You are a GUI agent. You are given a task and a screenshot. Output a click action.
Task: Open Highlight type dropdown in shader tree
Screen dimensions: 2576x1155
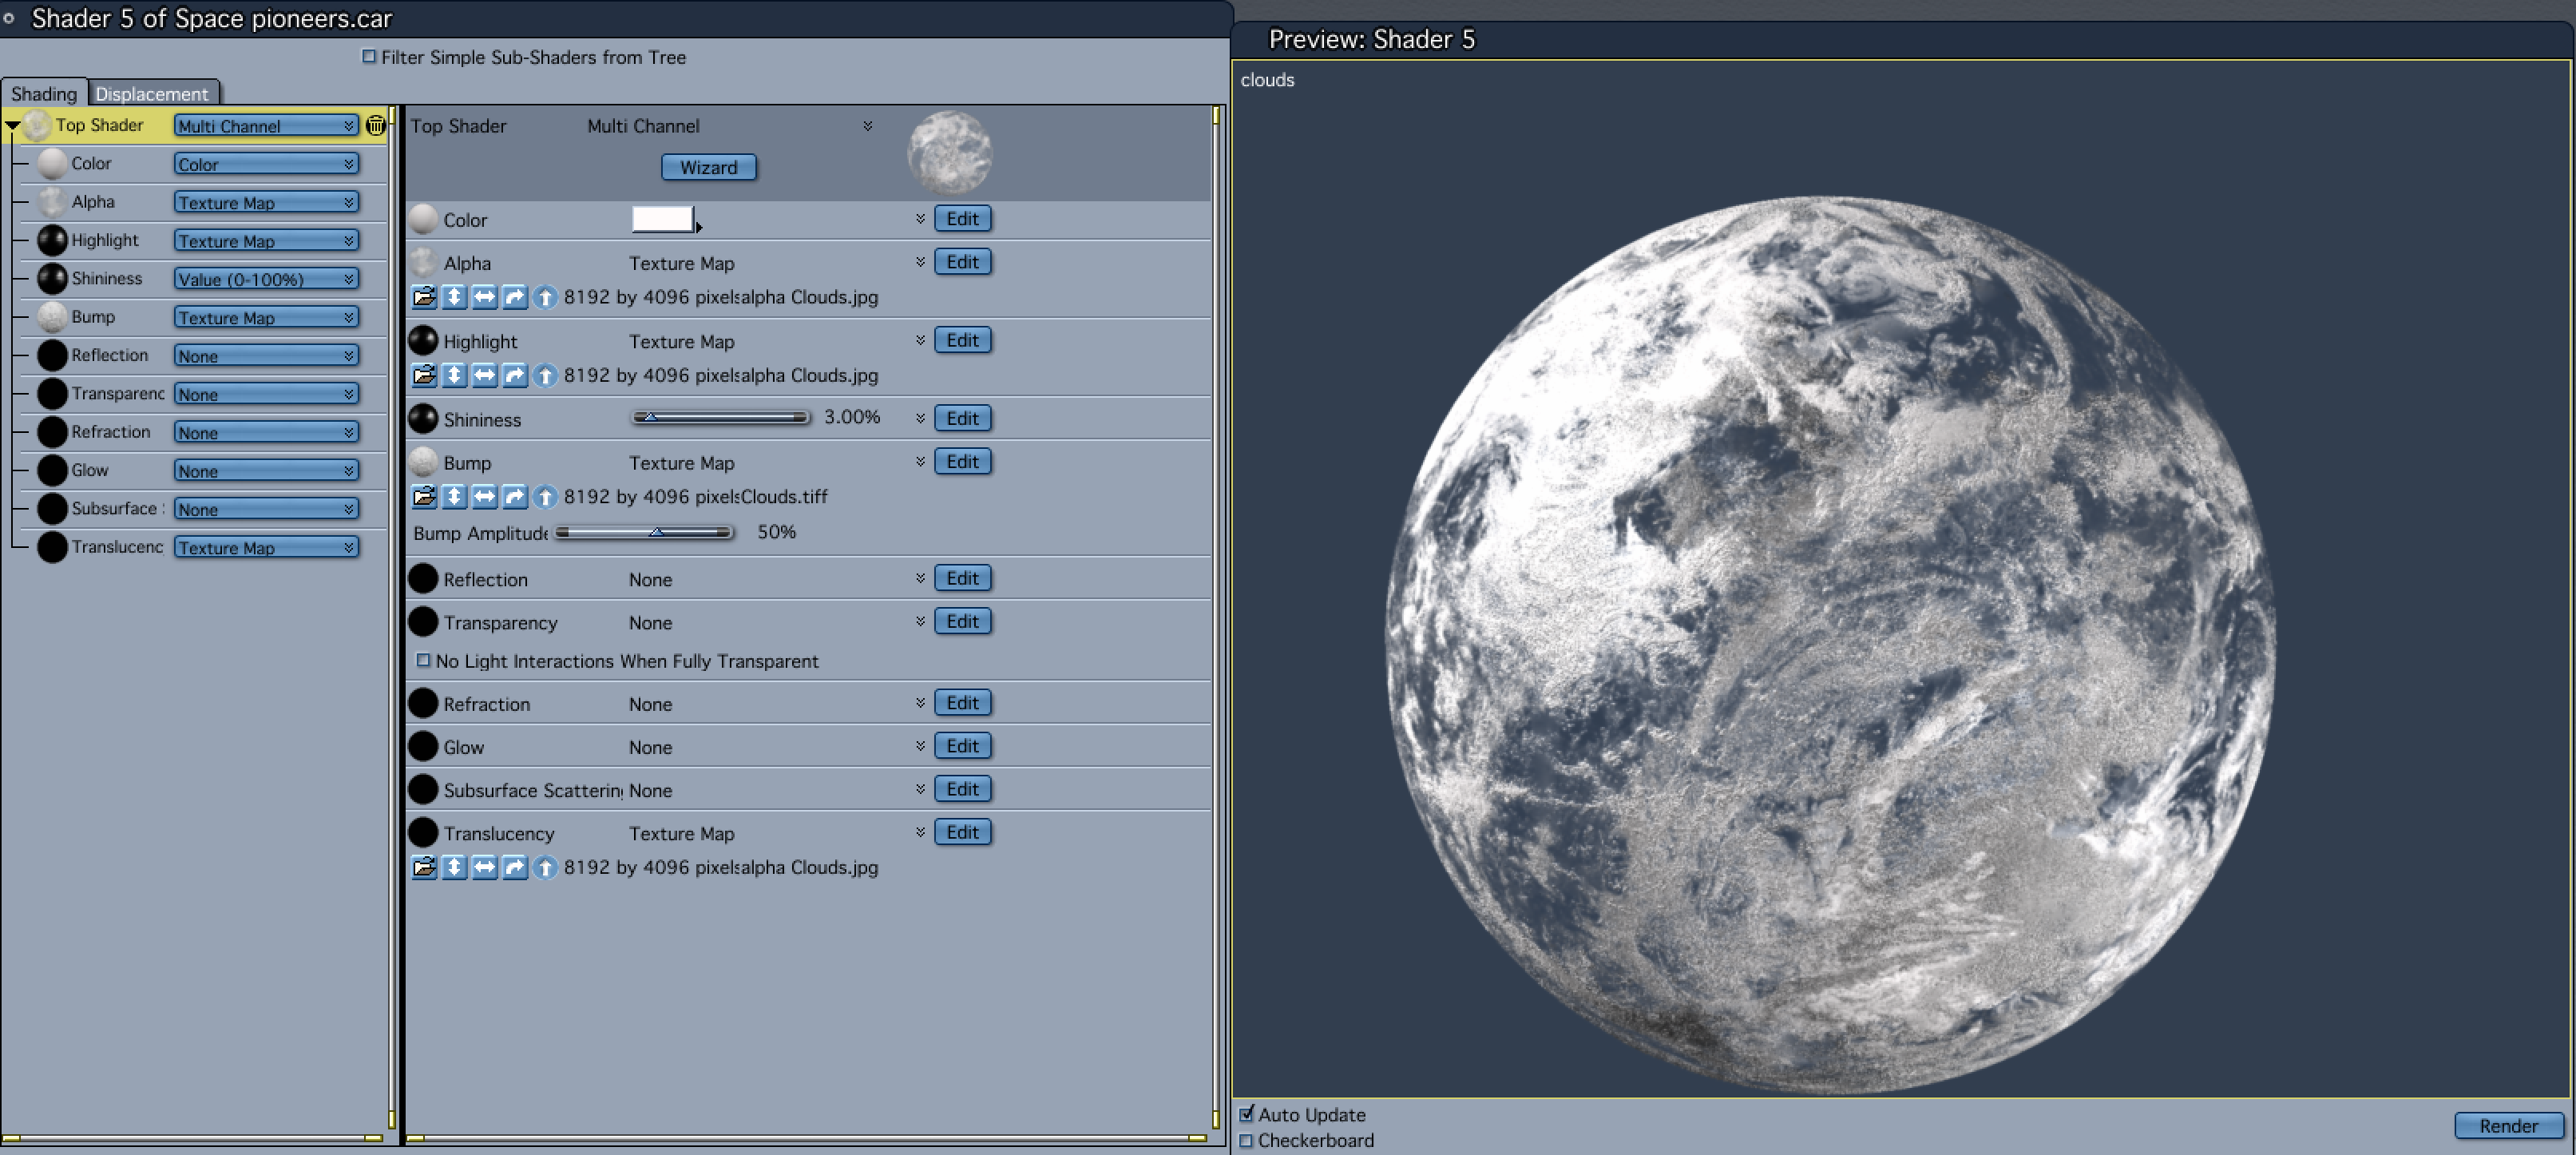pos(266,241)
